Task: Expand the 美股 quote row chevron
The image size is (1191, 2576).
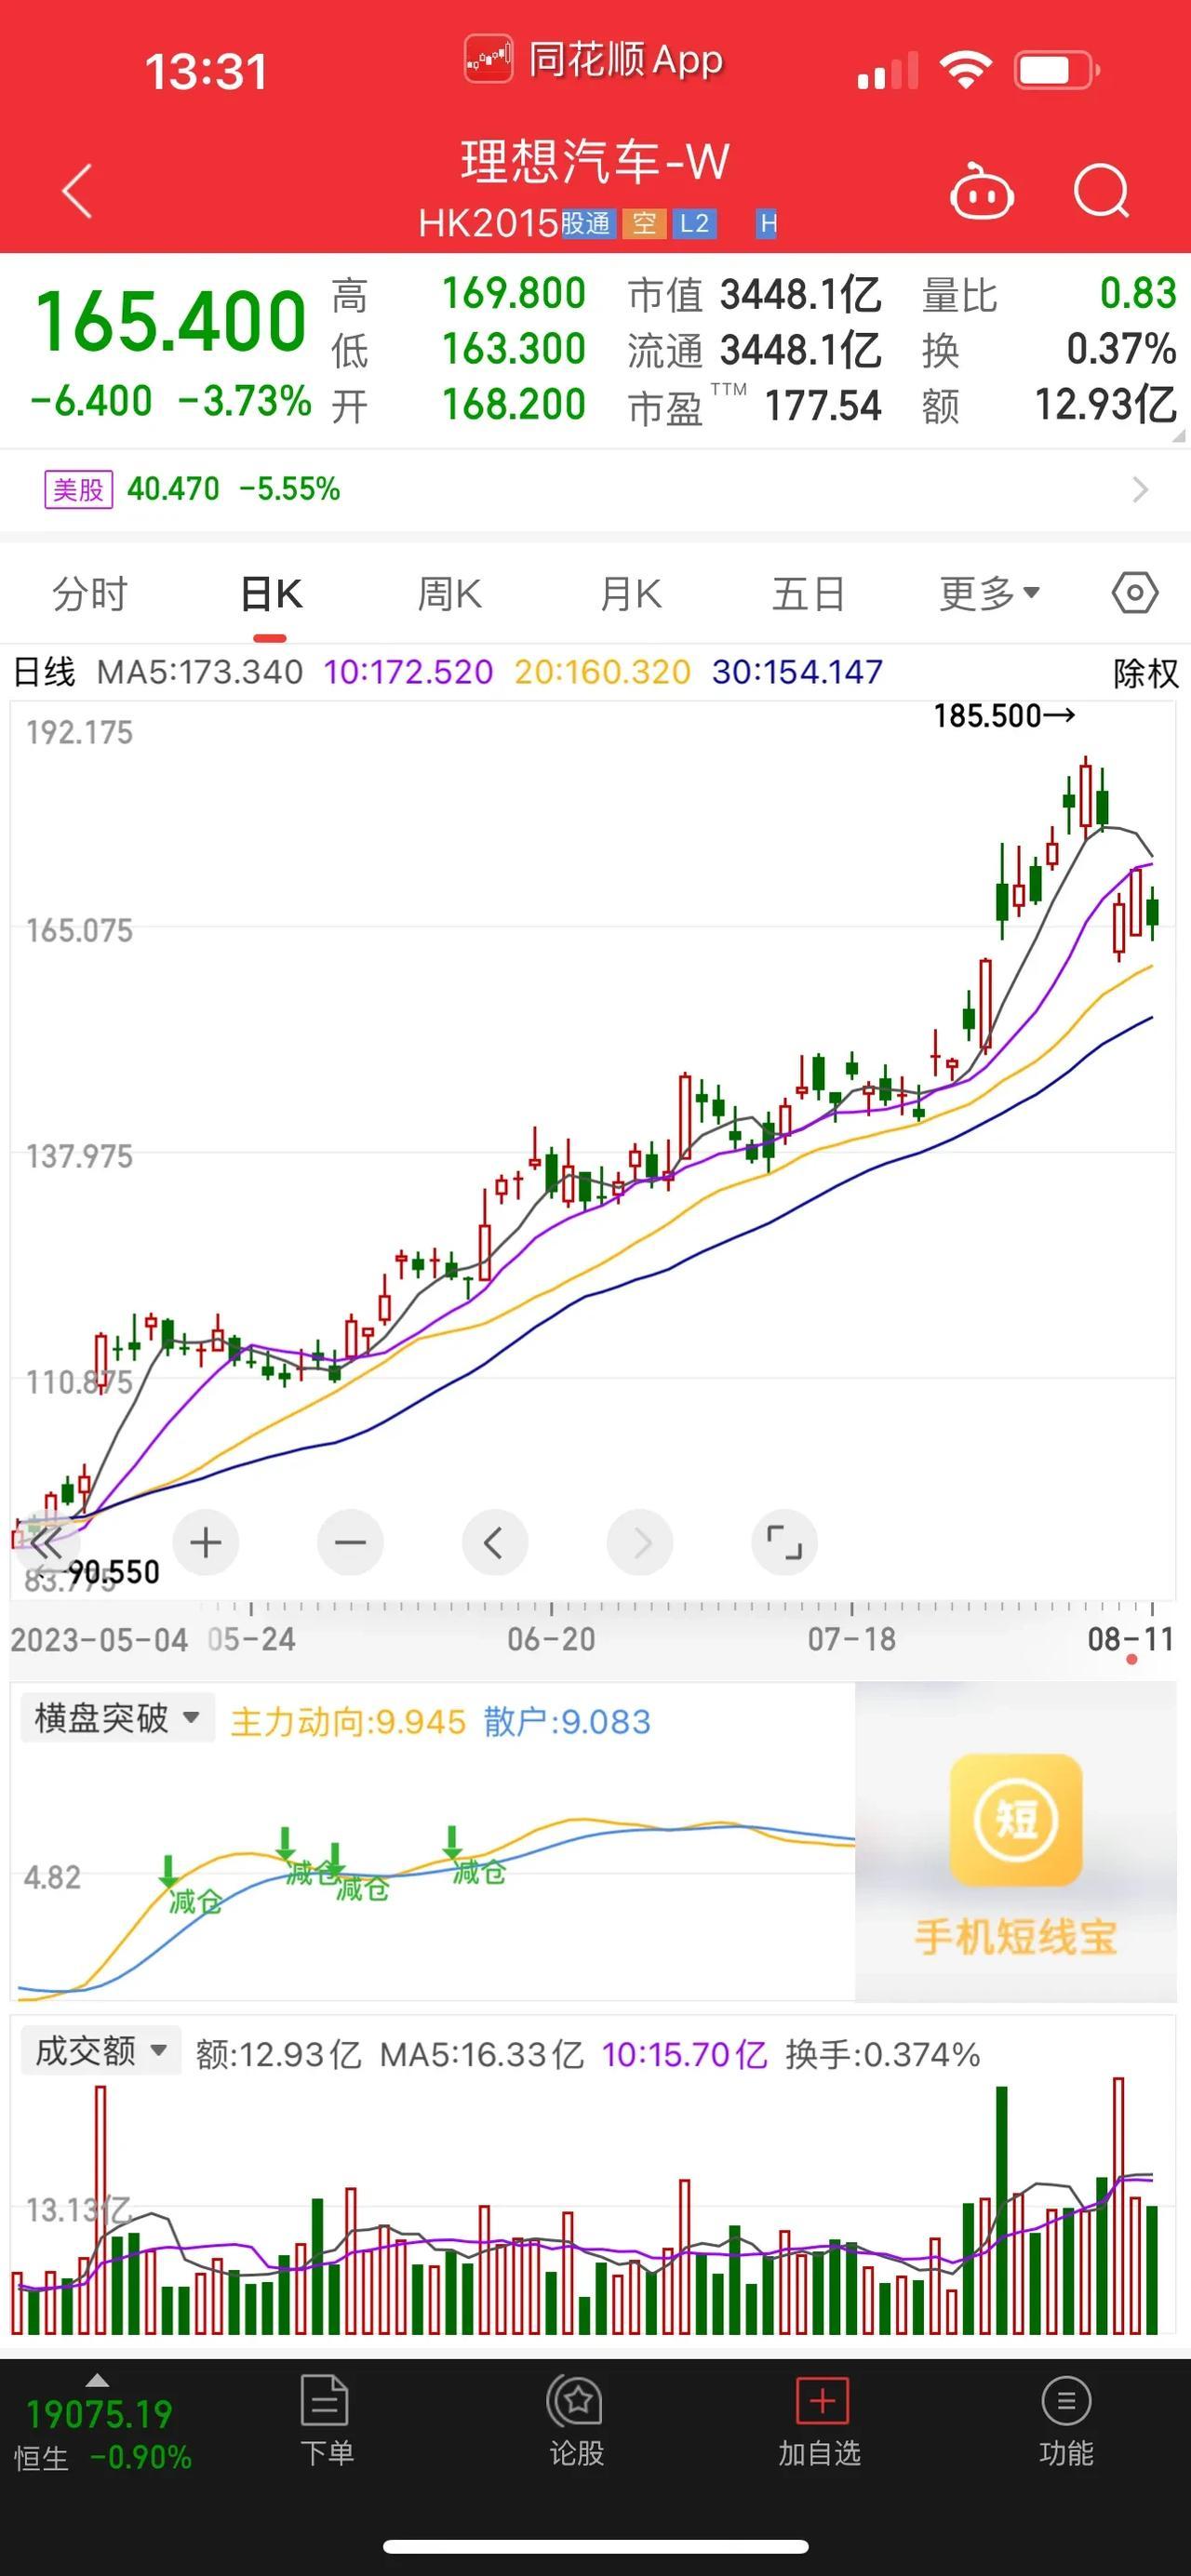Action: (1140, 489)
